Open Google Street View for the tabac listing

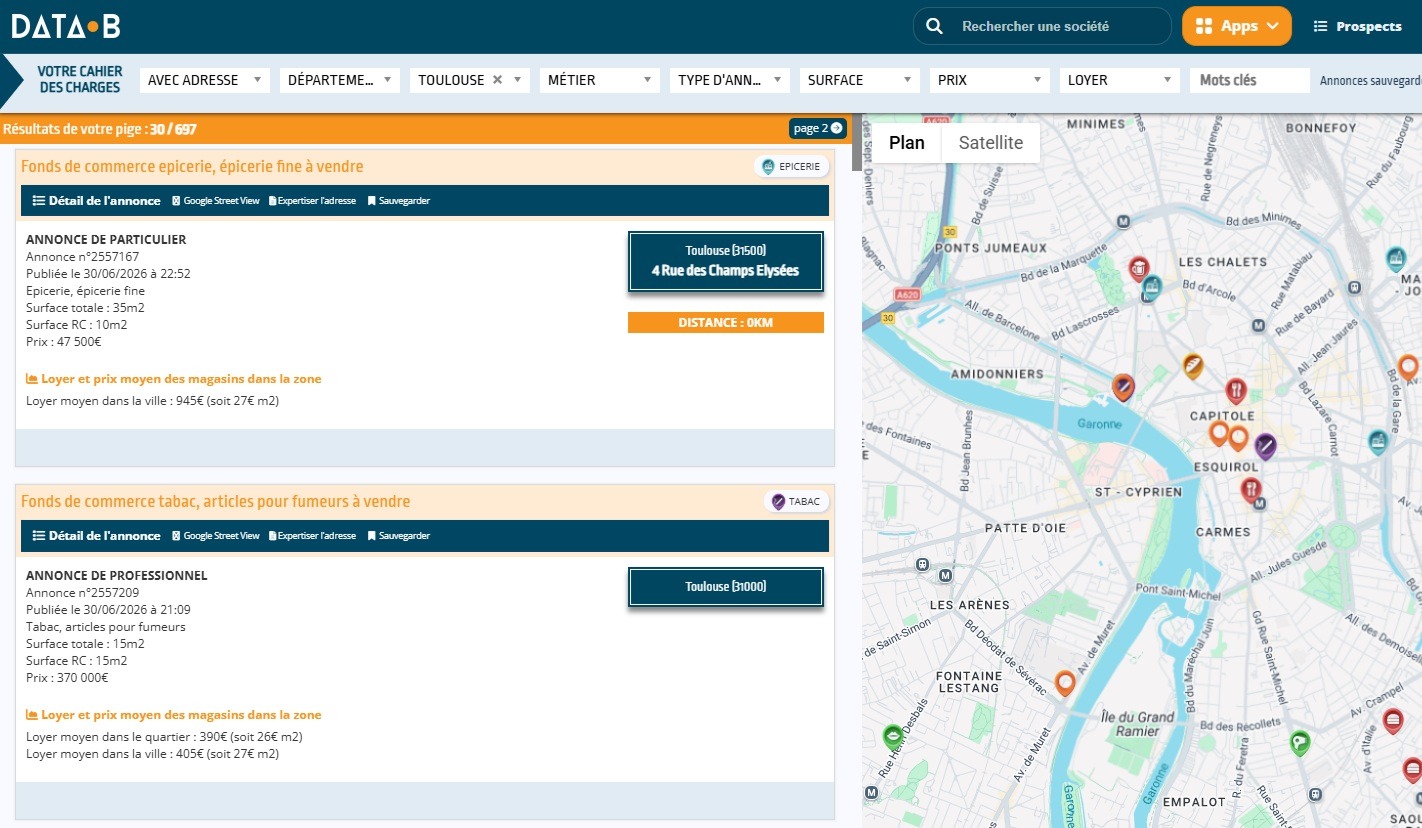point(216,536)
